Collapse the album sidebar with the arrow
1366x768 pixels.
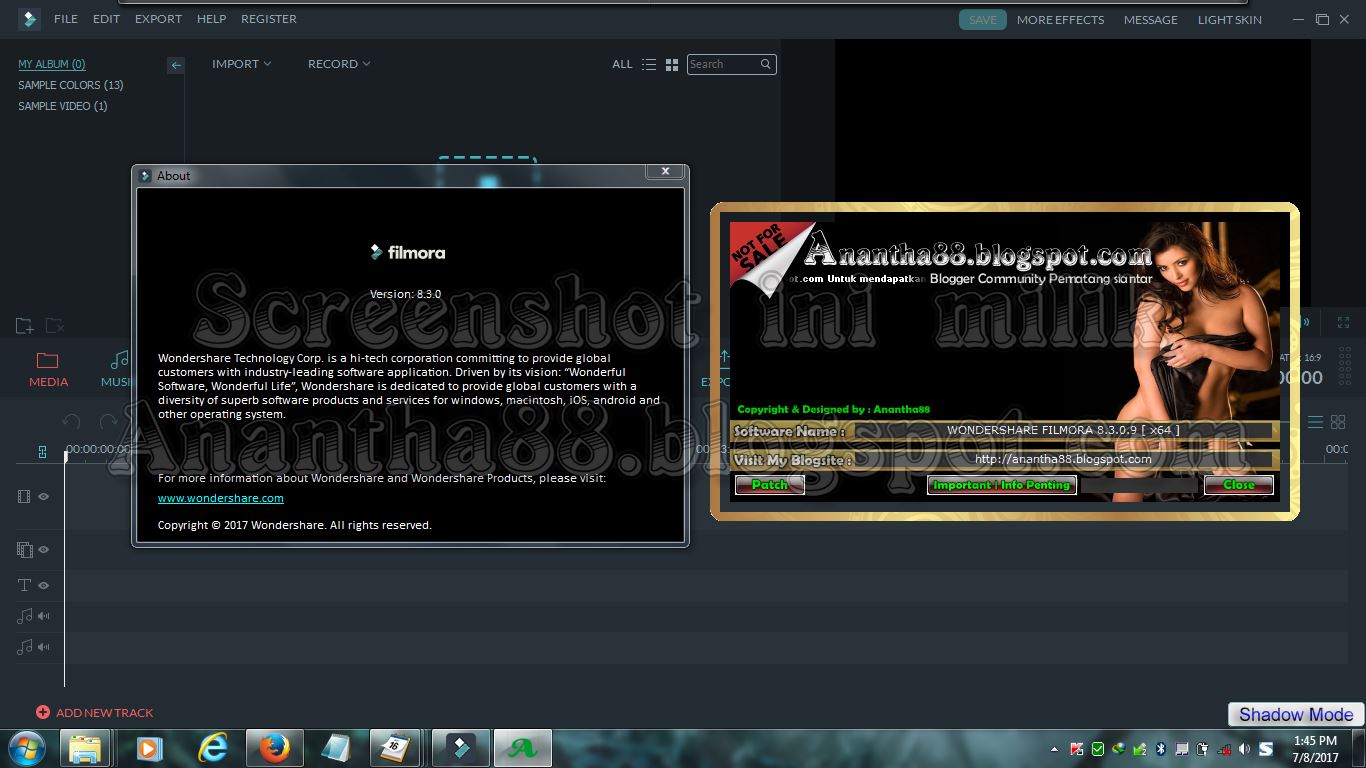176,65
